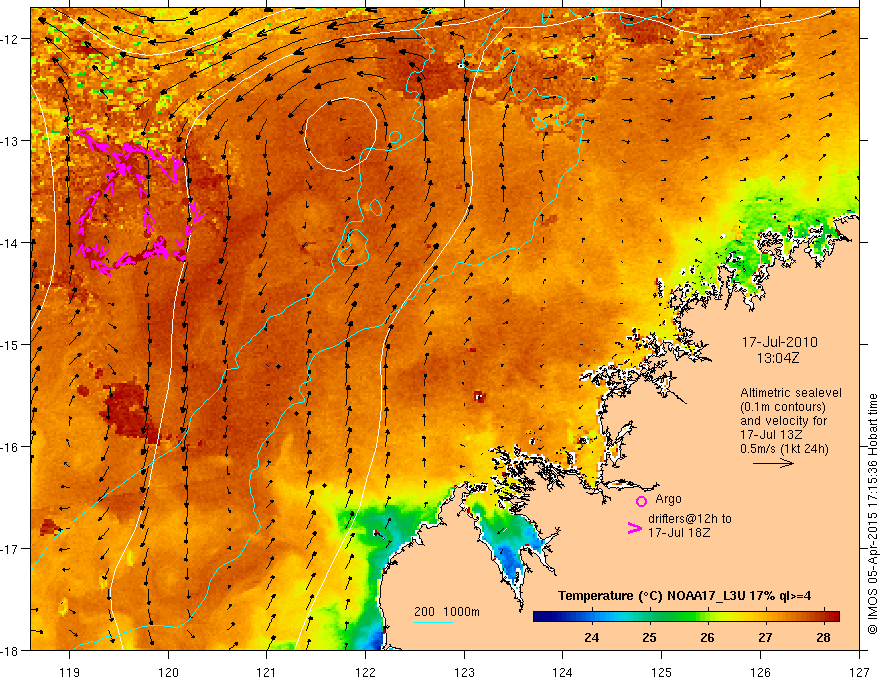Image resolution: width=880 pixels, height=680 pixels.
Task: Click the latitude axis label -18
Action: click(10, 650)
